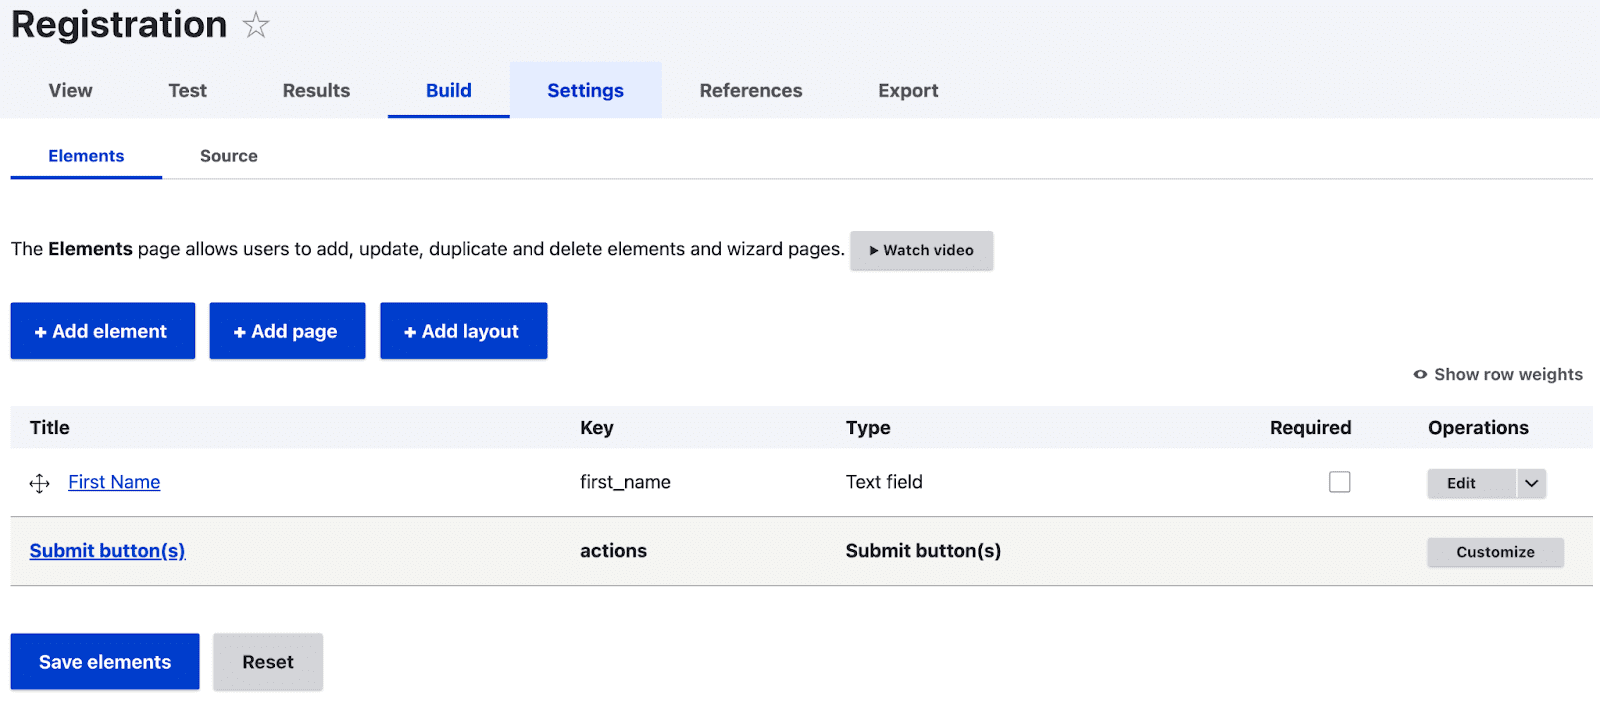
Task: Open the View tab
Action: (x=70, y=91)
